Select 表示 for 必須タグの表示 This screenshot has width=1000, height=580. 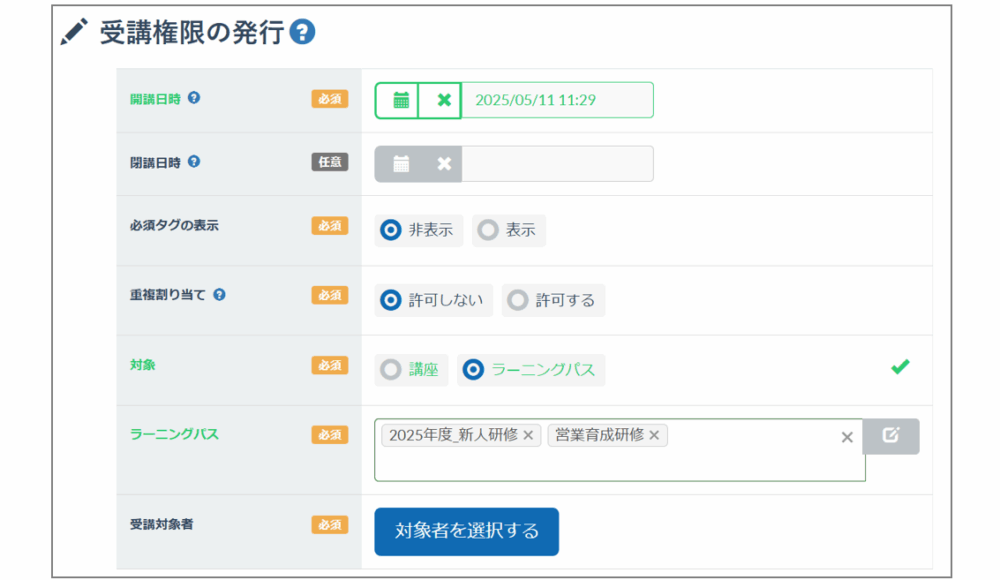pos(509,230)
